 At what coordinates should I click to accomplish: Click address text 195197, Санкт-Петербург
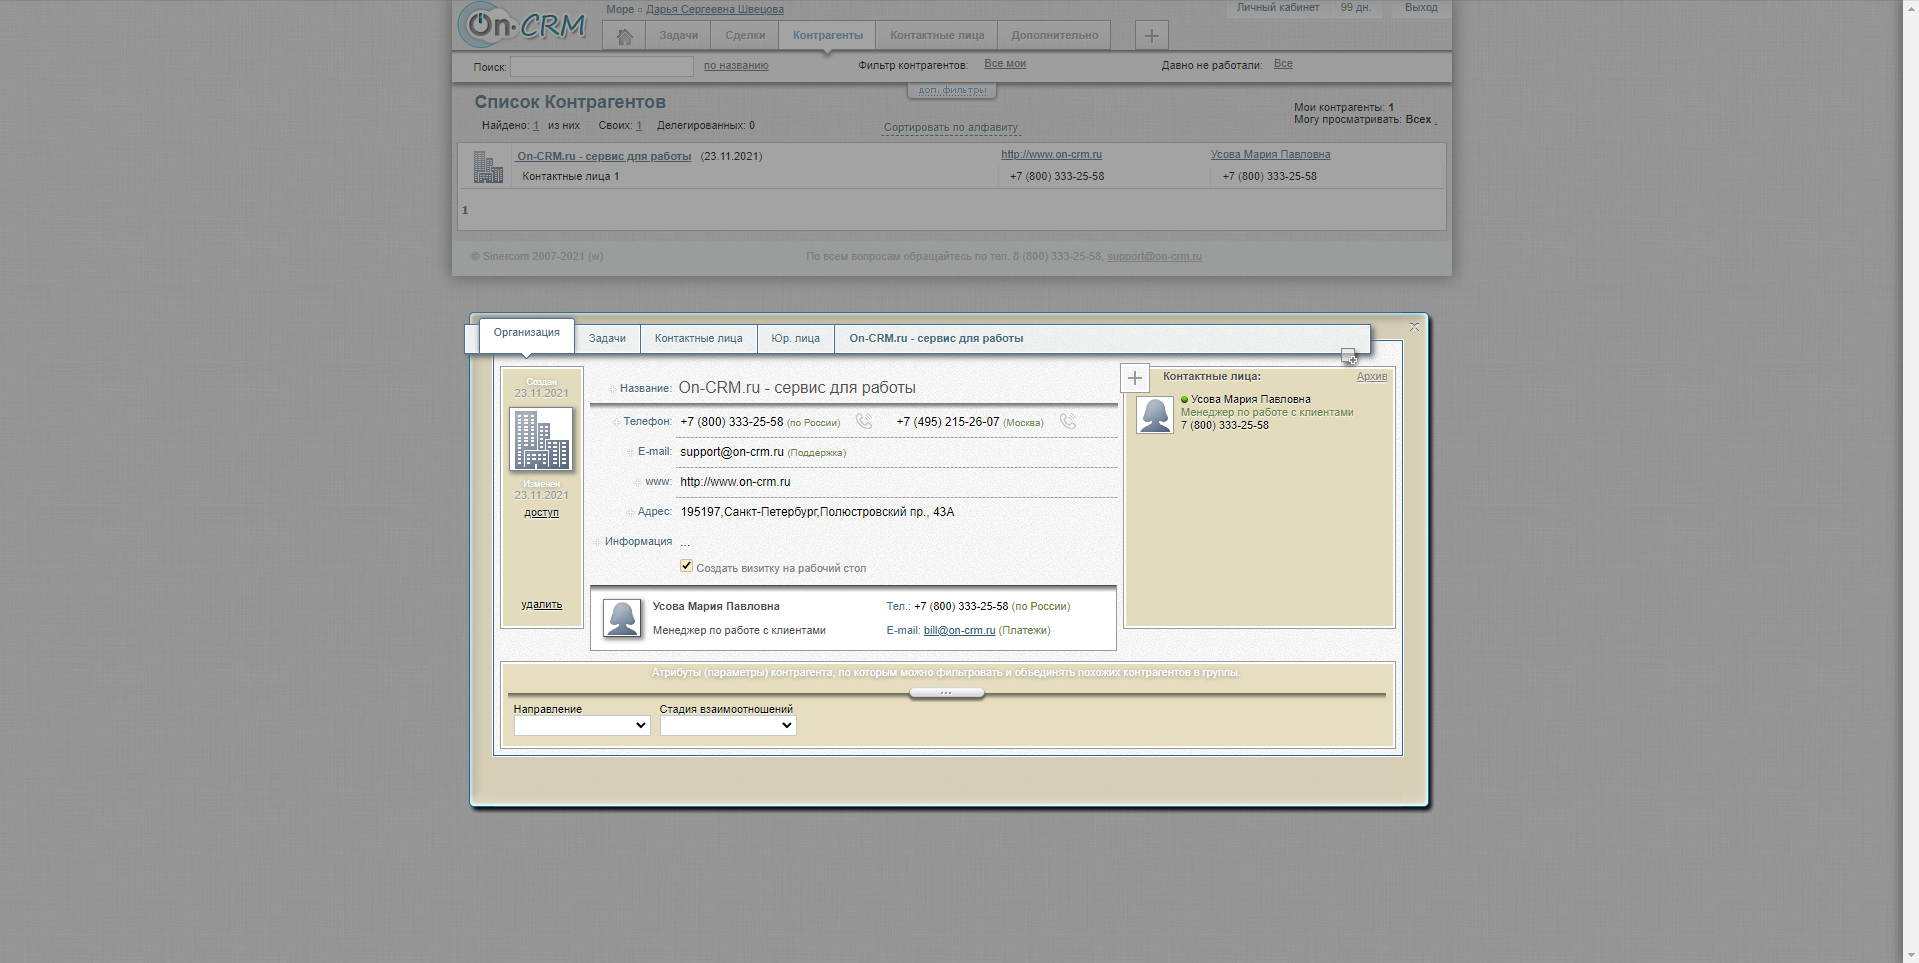817,512
